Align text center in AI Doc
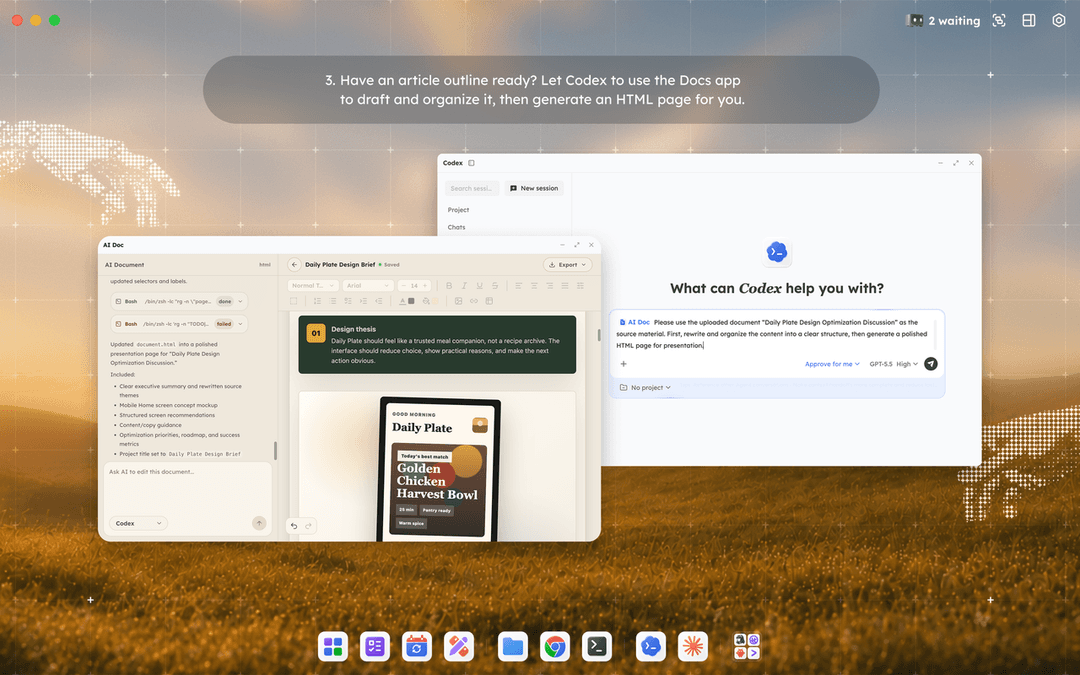1080x675 pixels. 534,285
